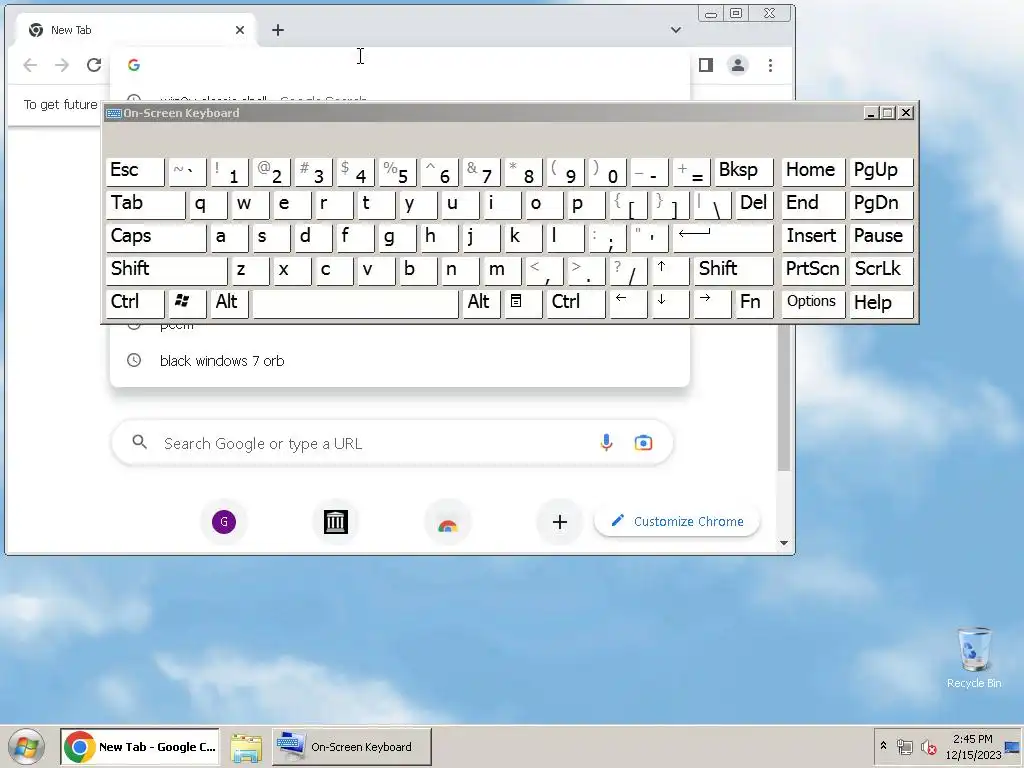Toggle the ScrLk key
This screenshot has width=1024, height=768.
880,270
